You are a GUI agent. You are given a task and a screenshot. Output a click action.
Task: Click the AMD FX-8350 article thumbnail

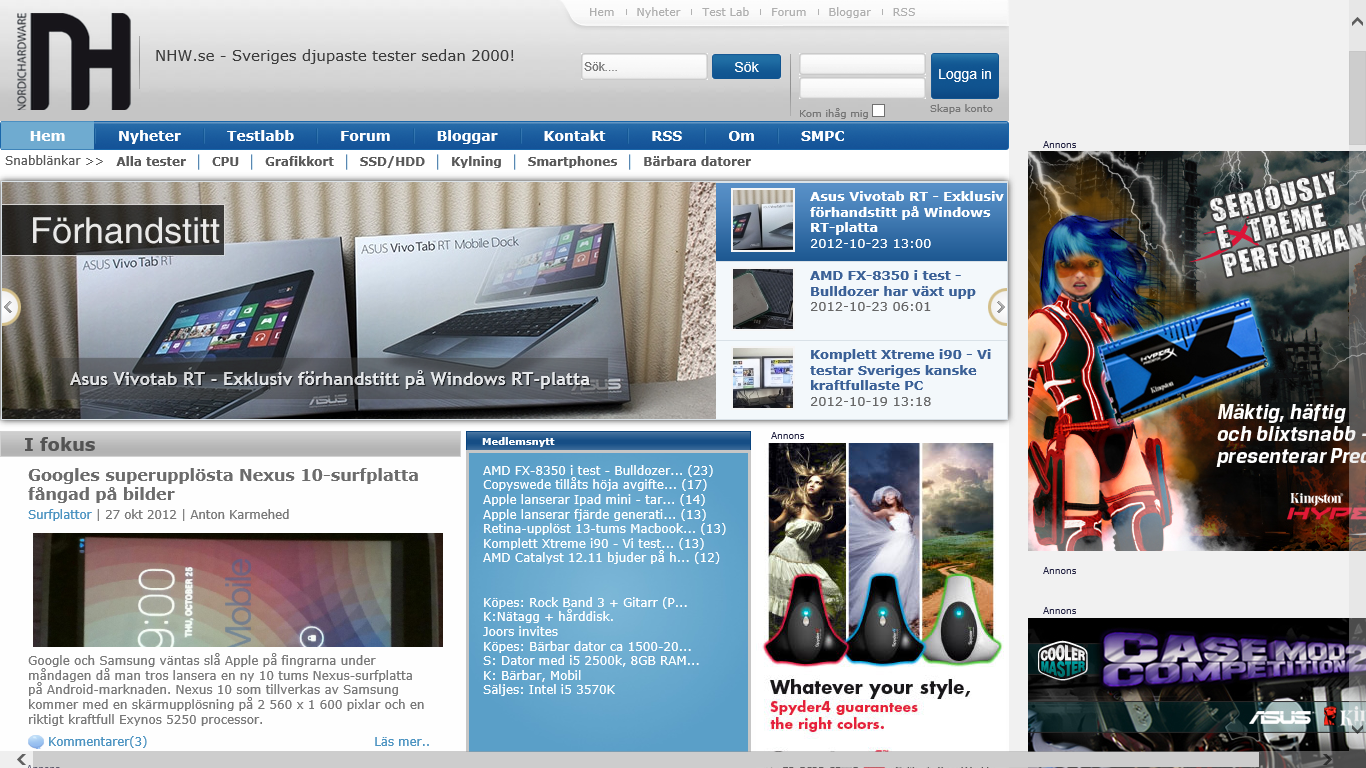click(762, 298)
